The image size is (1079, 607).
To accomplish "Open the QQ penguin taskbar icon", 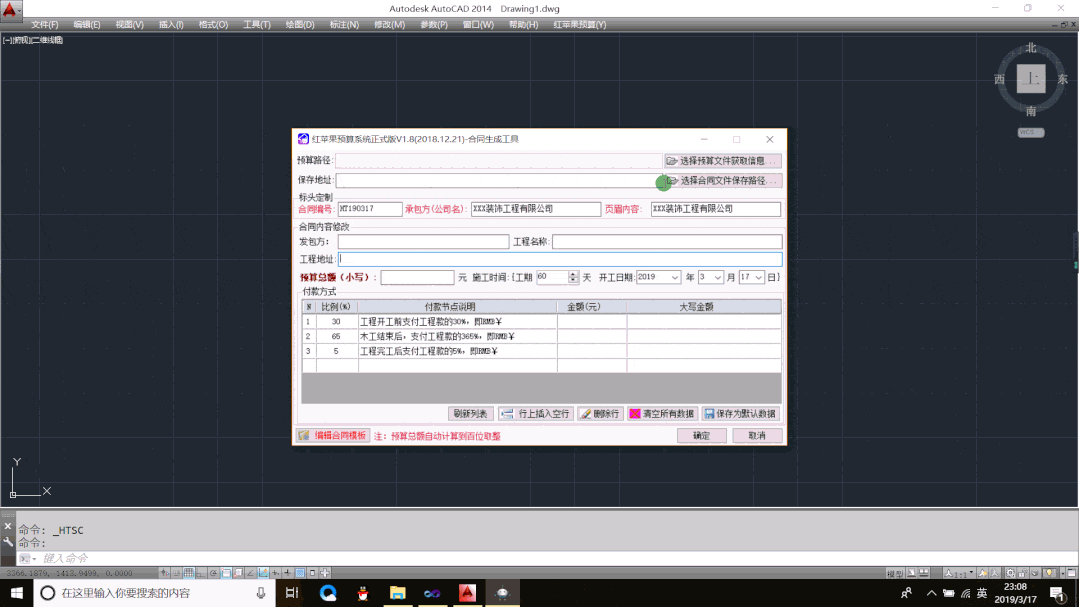I will coord(363,593).
